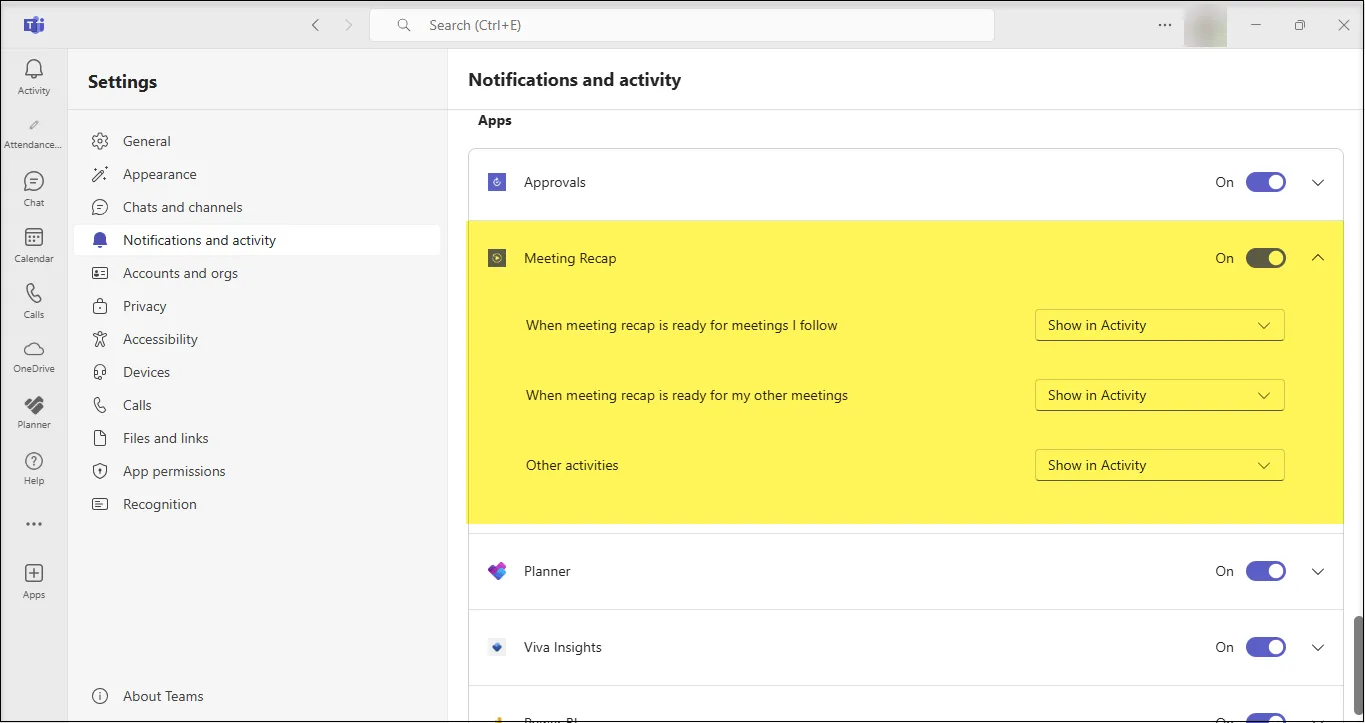Click the Viva Insights label
Screen dimensions: 1365x723
point(563,647)
